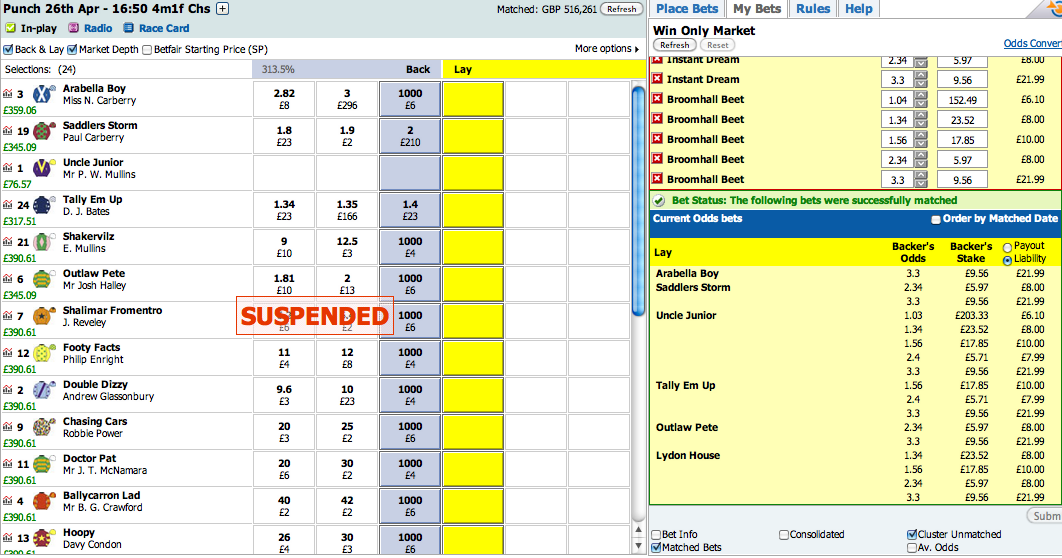Open graph icon for Arabella Boy

pyautogui.click(x=7, y=94)
